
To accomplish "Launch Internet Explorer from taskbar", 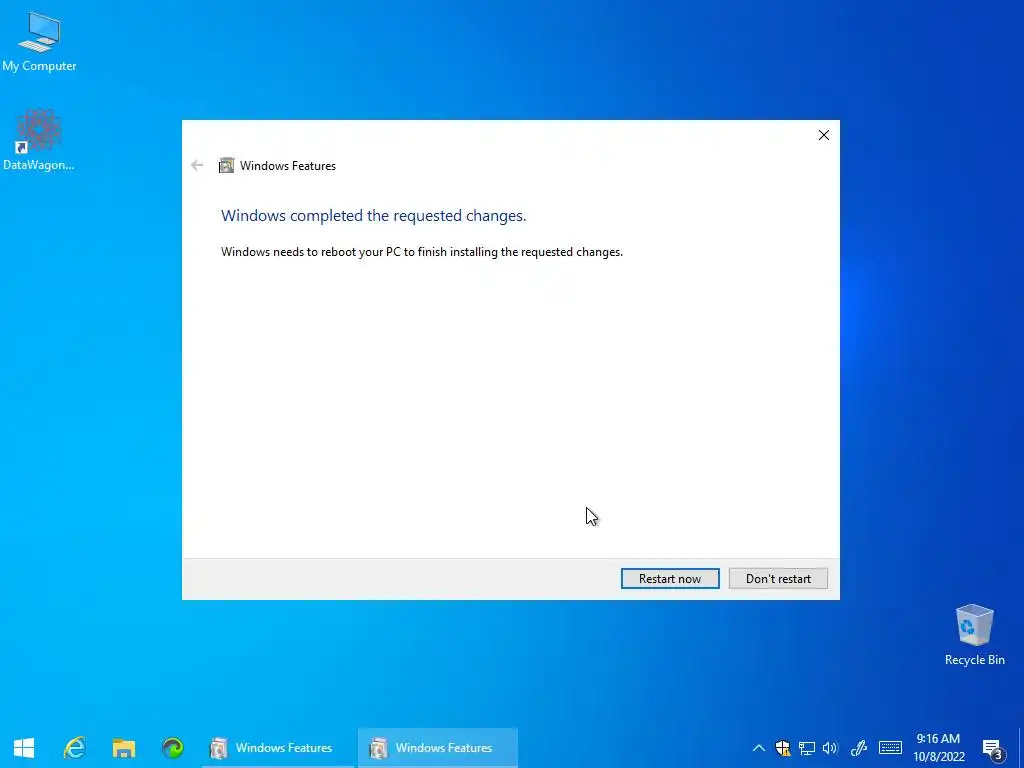I will [x=74, y=748].
